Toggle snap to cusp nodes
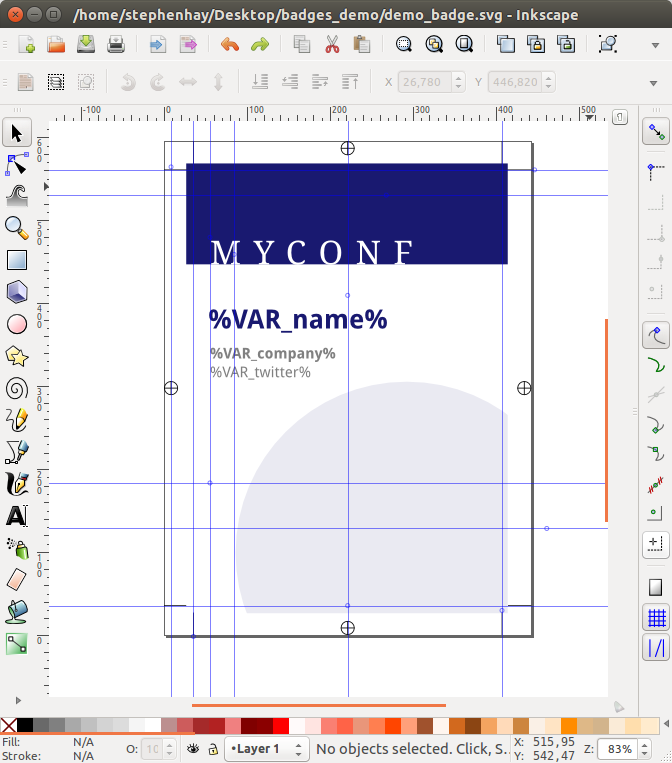672x763 pixels. tap(656, 424)
